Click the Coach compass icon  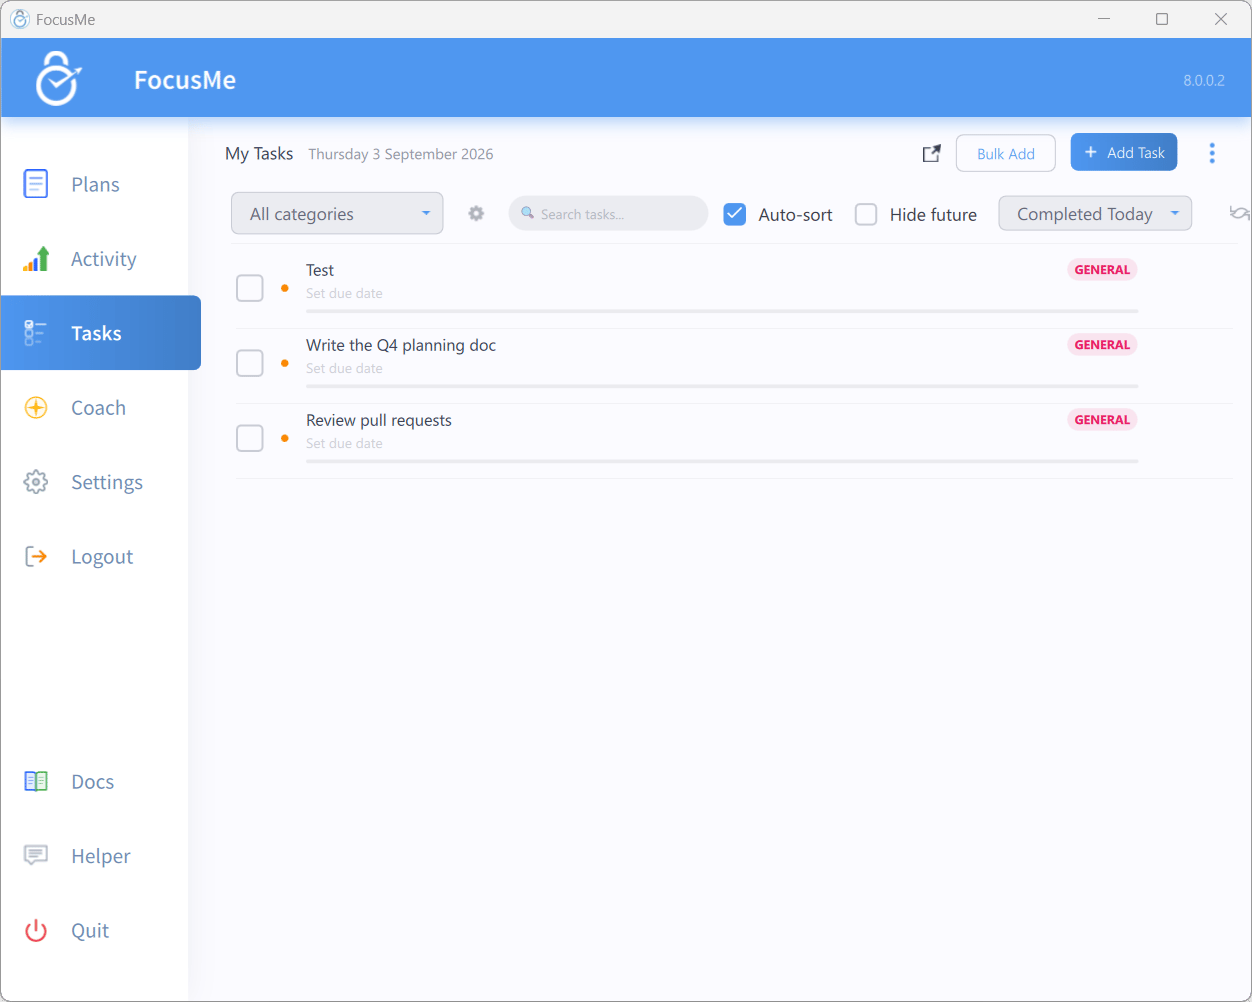coord(36,408)
